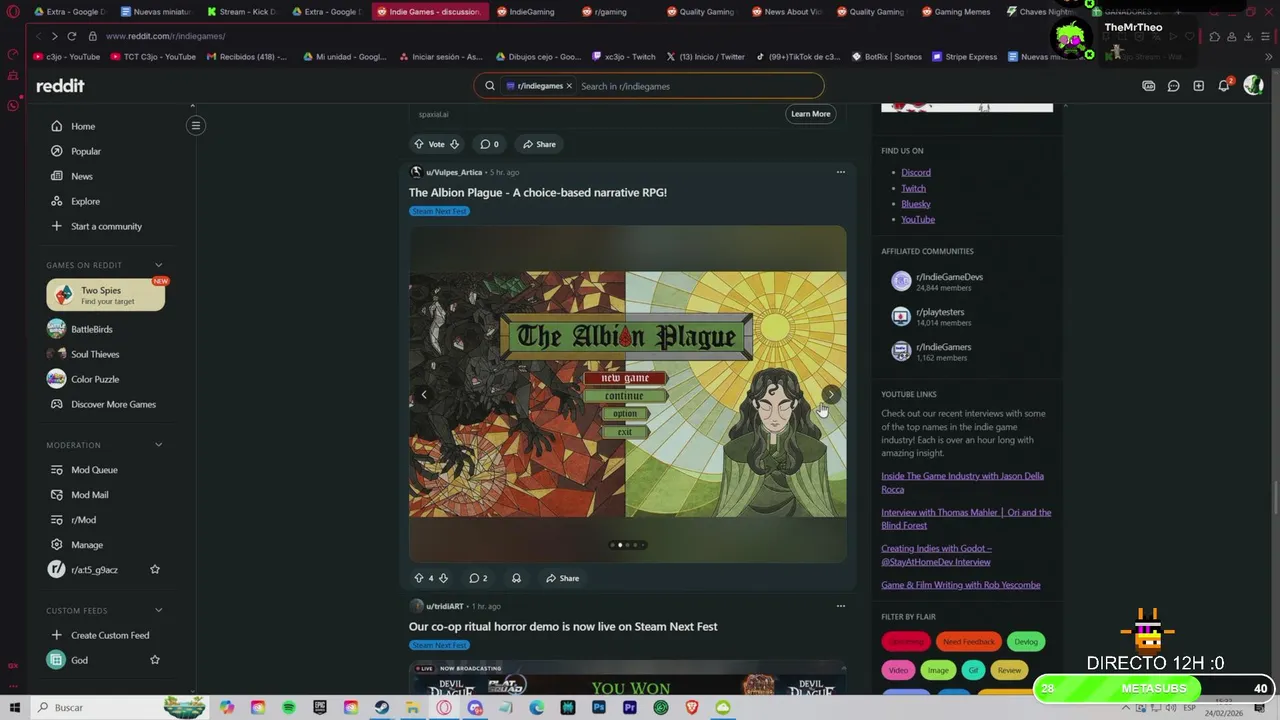Open Interview with Thomas Mahler link
The height and width of the screenshot is (720, 1280).
click(x=966, y=518)
